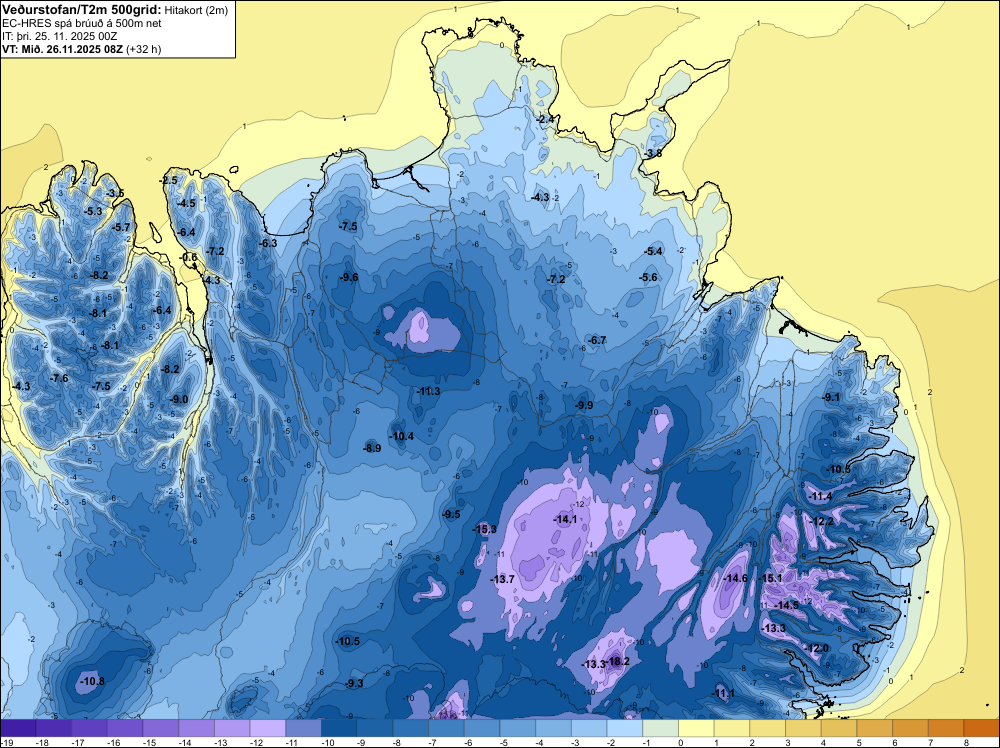Click the temperature value '-9.0'

click(x=179, y=399)
